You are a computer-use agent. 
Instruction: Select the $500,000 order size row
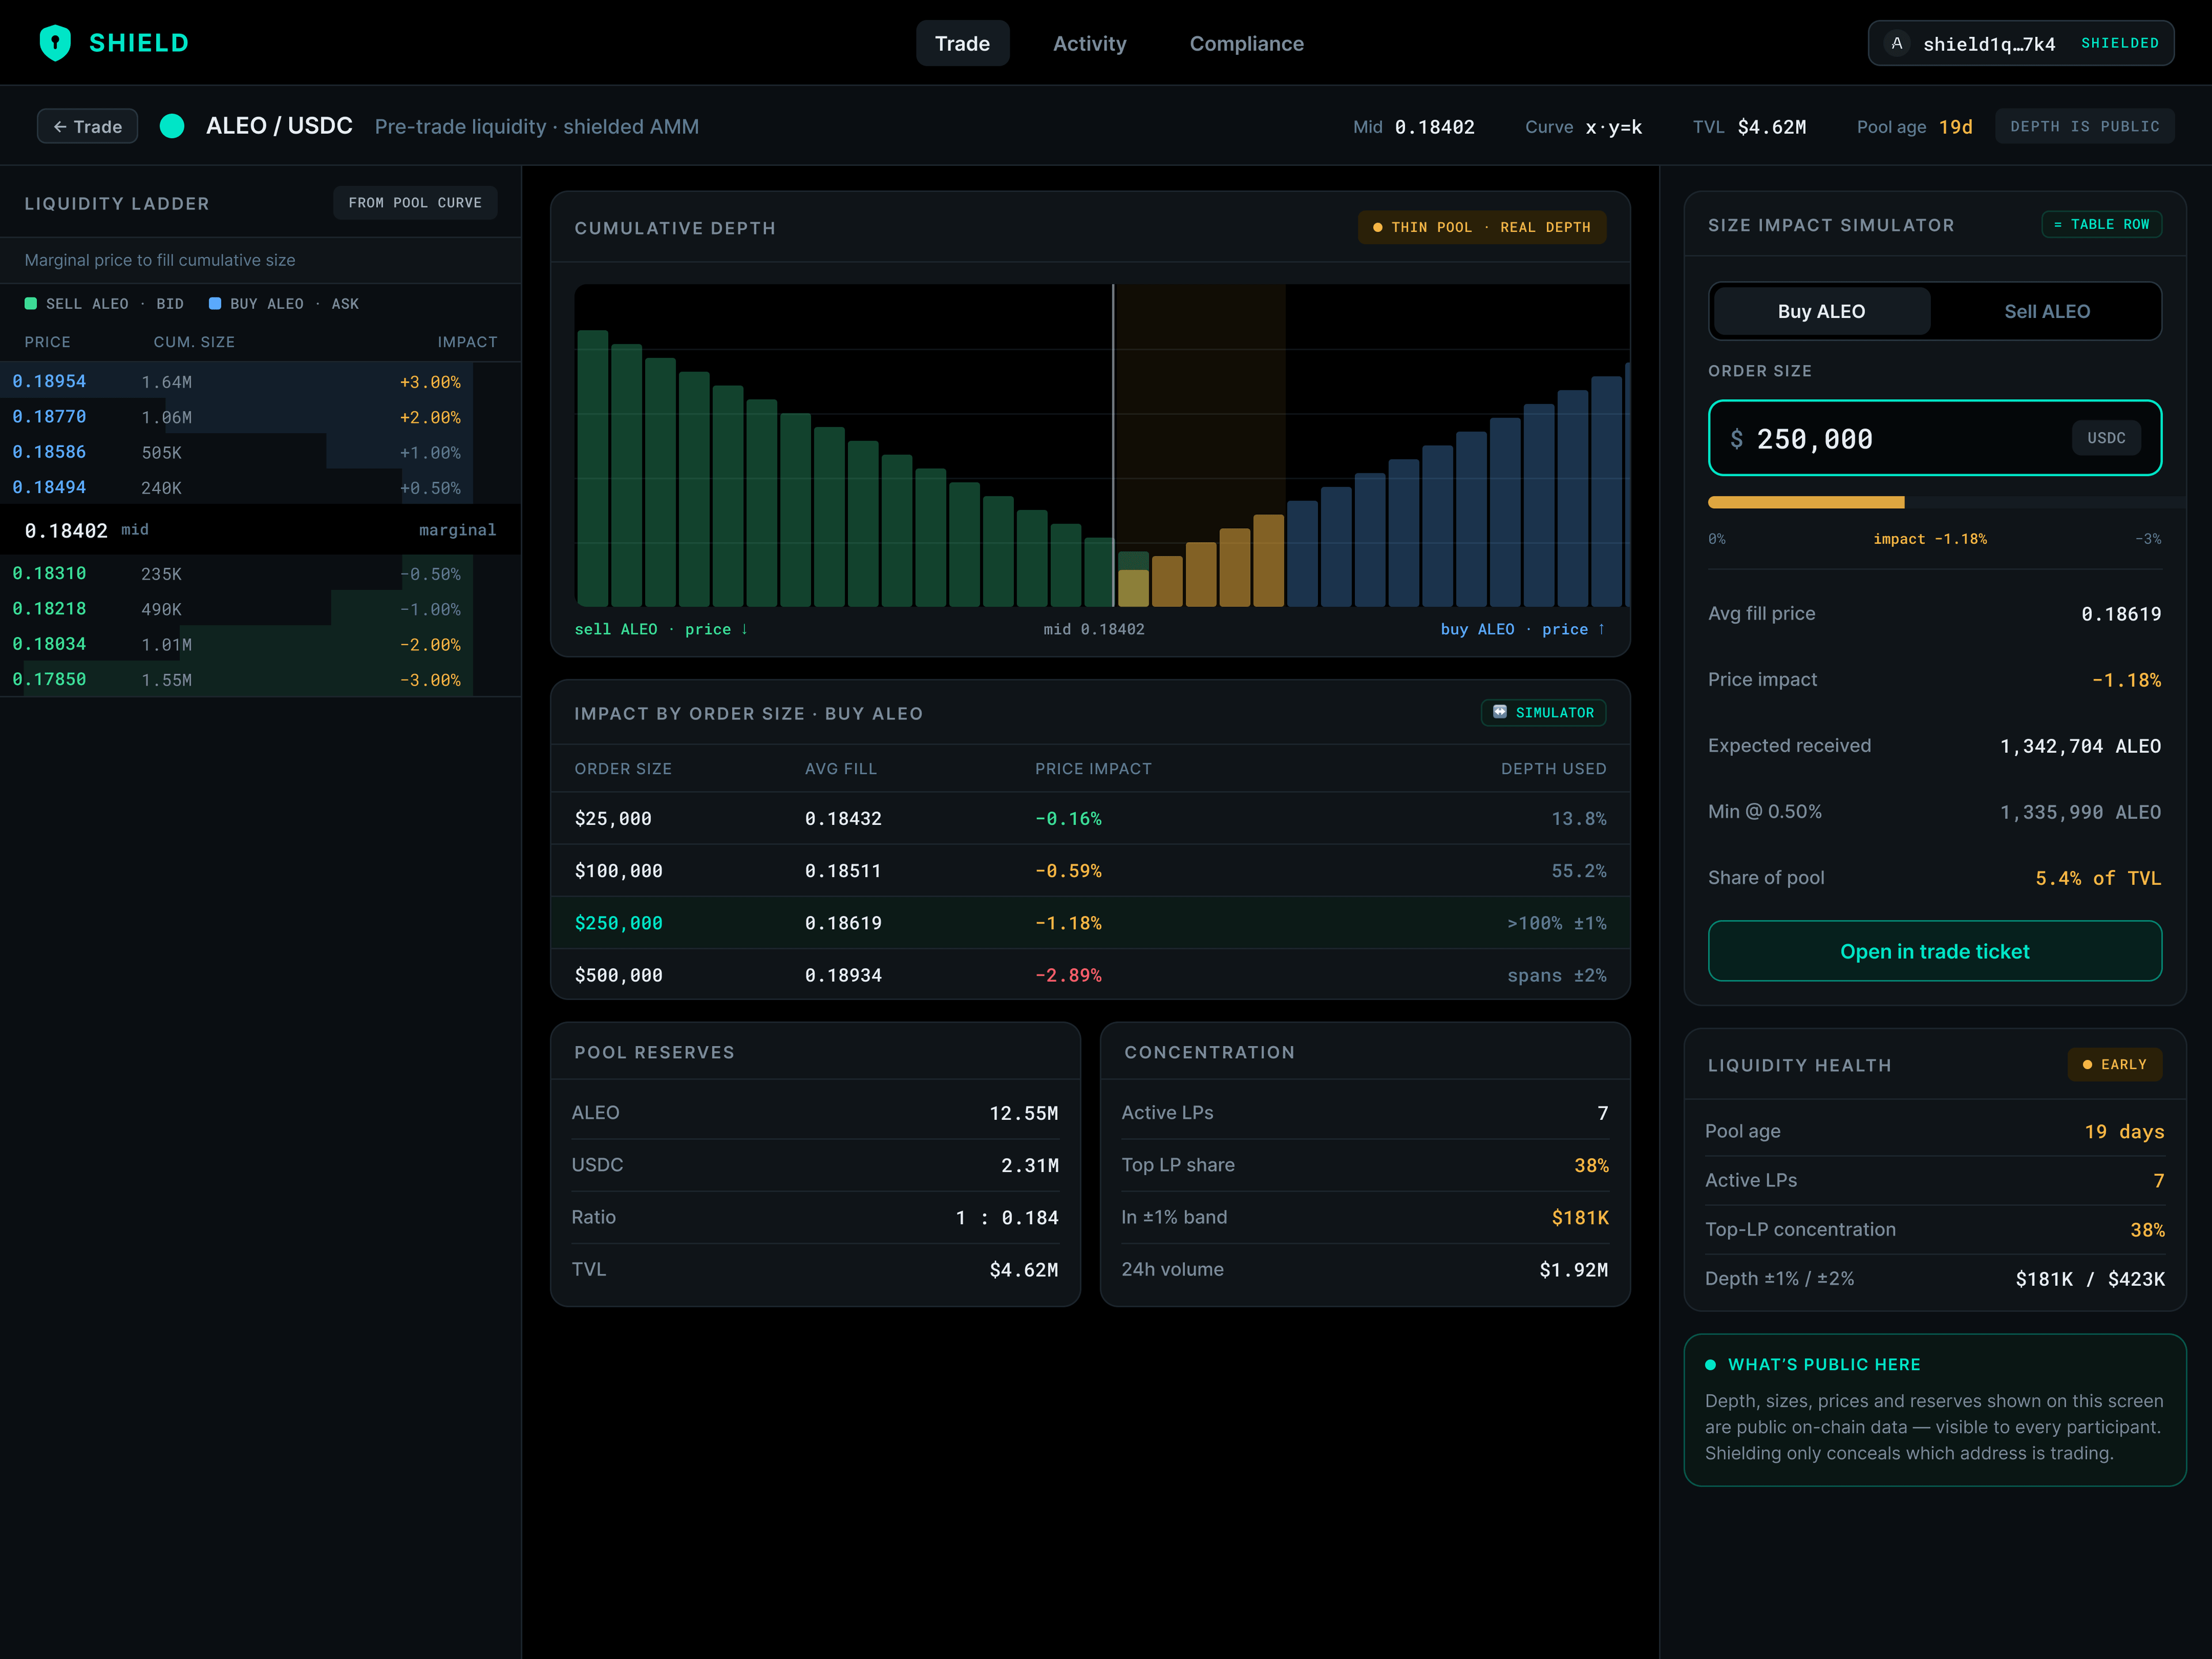coord(1090,974)
